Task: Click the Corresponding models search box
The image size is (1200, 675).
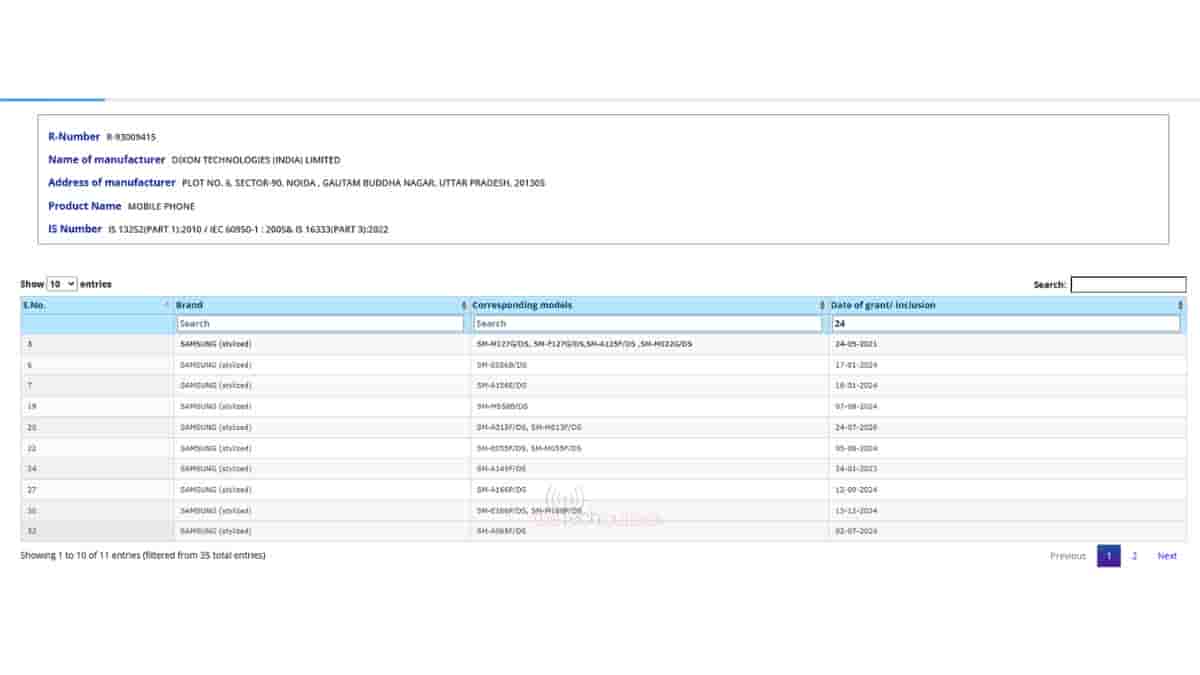Action: point(648,323)
